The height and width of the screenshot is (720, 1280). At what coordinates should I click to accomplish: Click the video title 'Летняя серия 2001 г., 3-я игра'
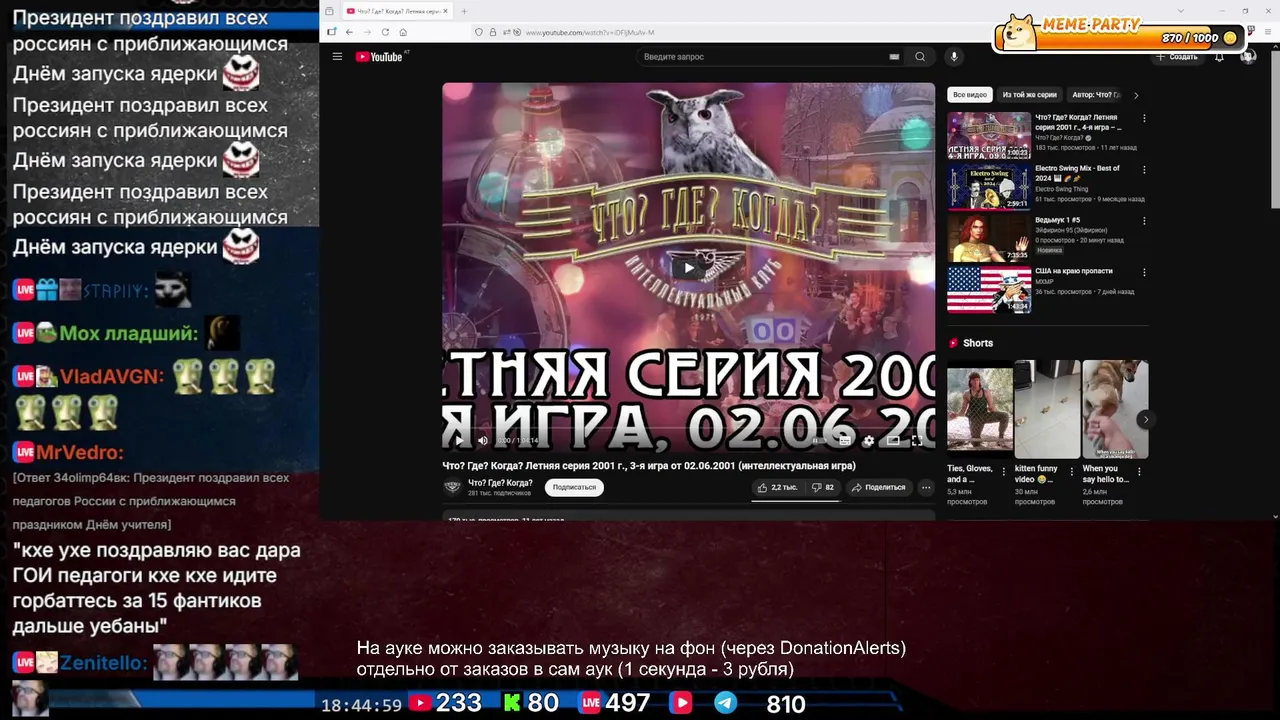pos(648,466)
